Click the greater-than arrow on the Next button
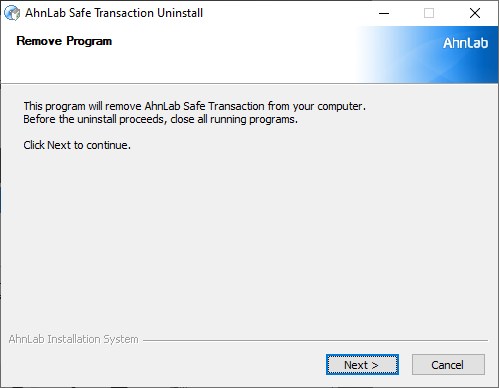499x388 pixels. coord(375,365)
